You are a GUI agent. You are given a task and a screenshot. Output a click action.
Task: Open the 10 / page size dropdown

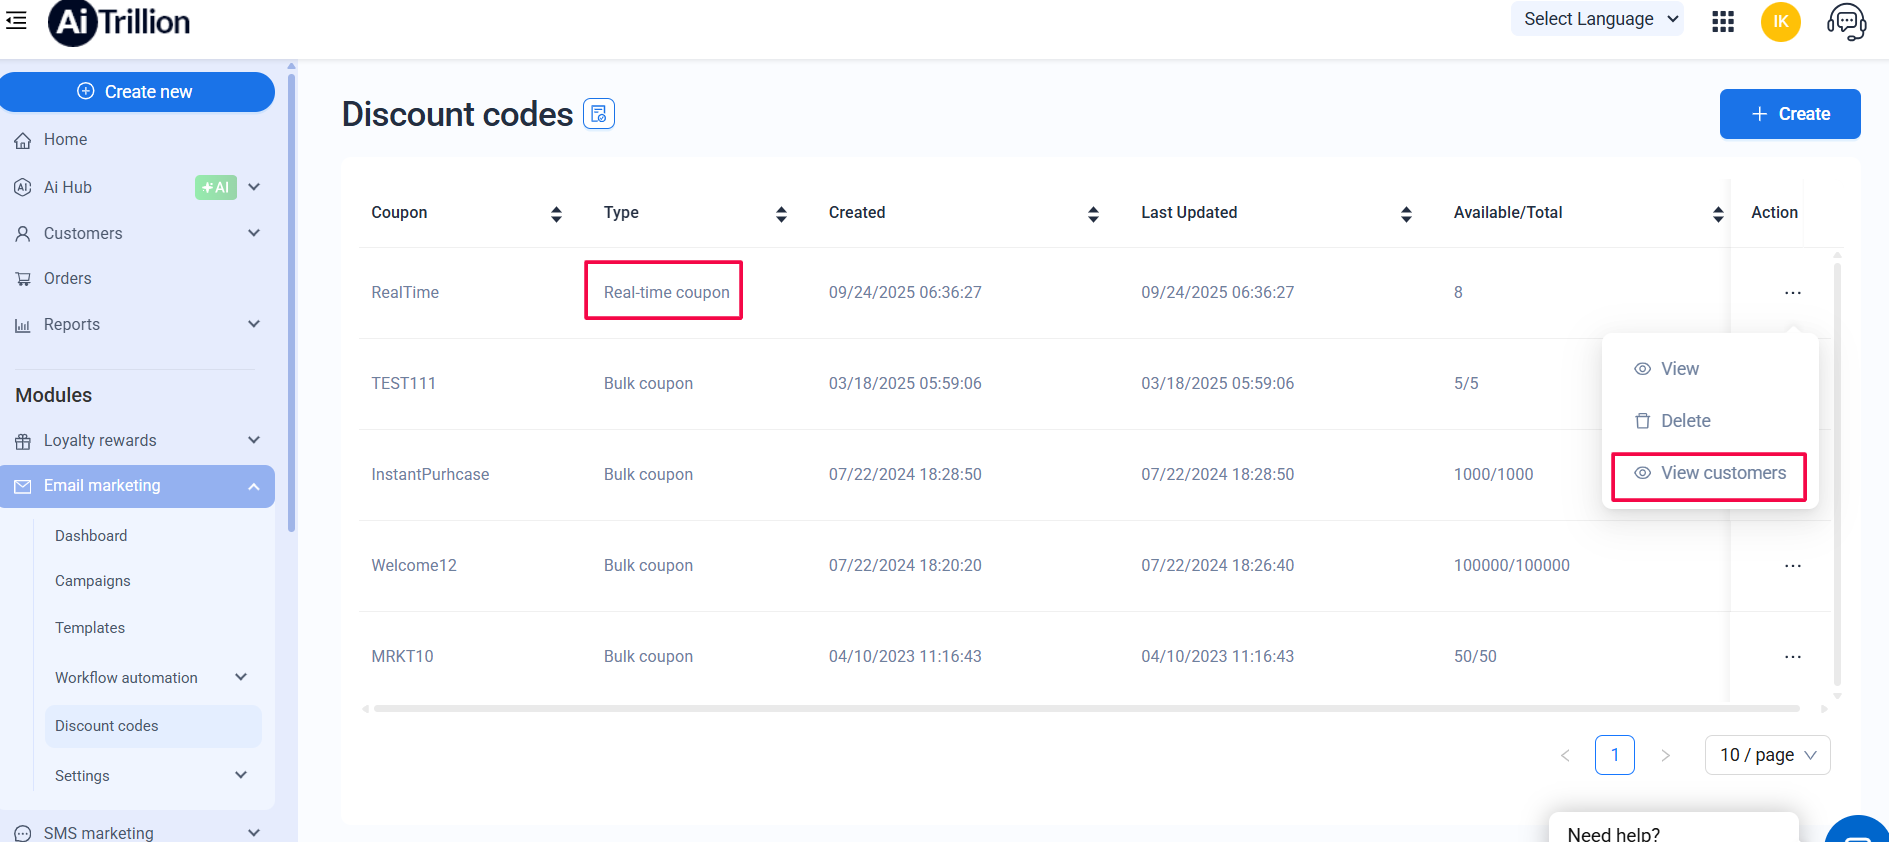pyautogui.click(x=1767, y=755)
